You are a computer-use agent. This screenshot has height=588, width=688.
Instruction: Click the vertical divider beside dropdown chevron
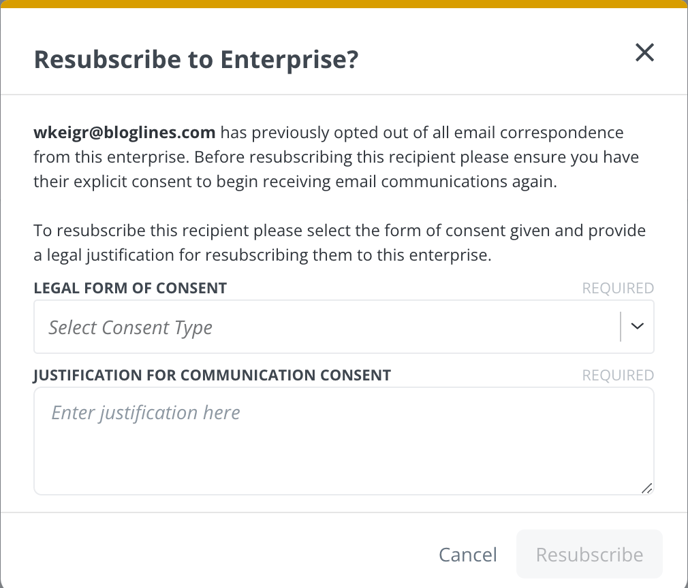[x=620, y=326]
